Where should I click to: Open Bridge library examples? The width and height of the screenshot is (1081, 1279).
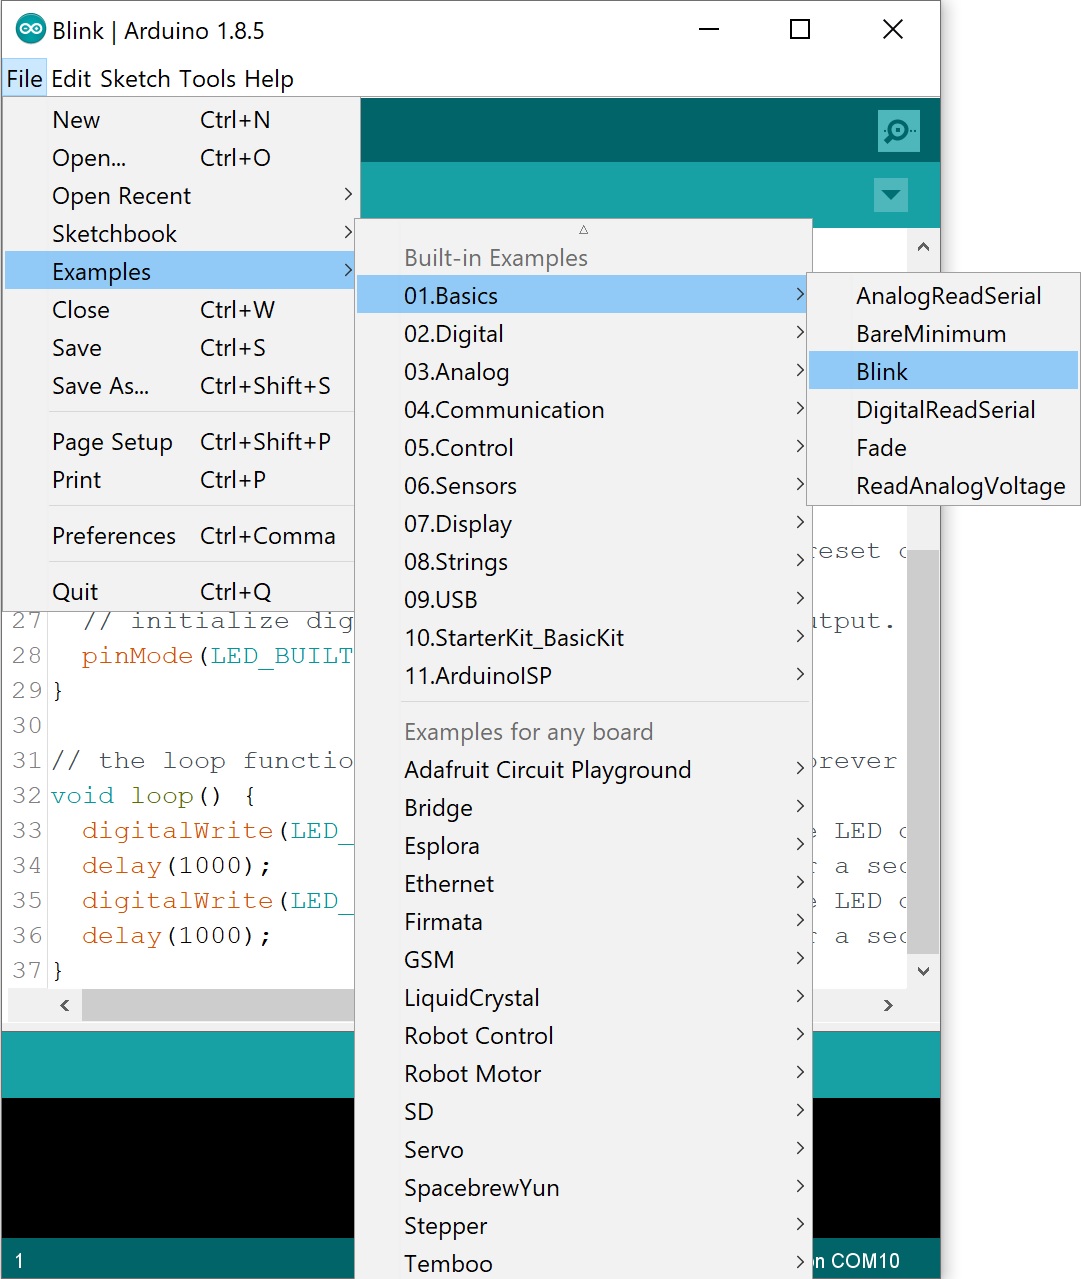583,808
